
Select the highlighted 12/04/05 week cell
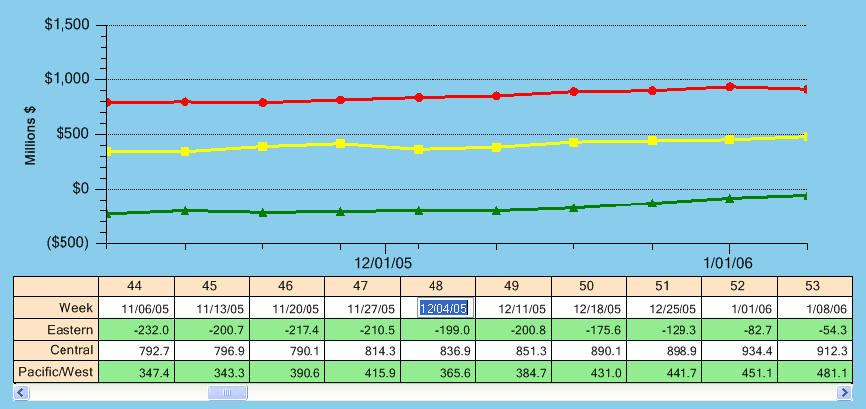pyautogui.click(x=445, y=308)
